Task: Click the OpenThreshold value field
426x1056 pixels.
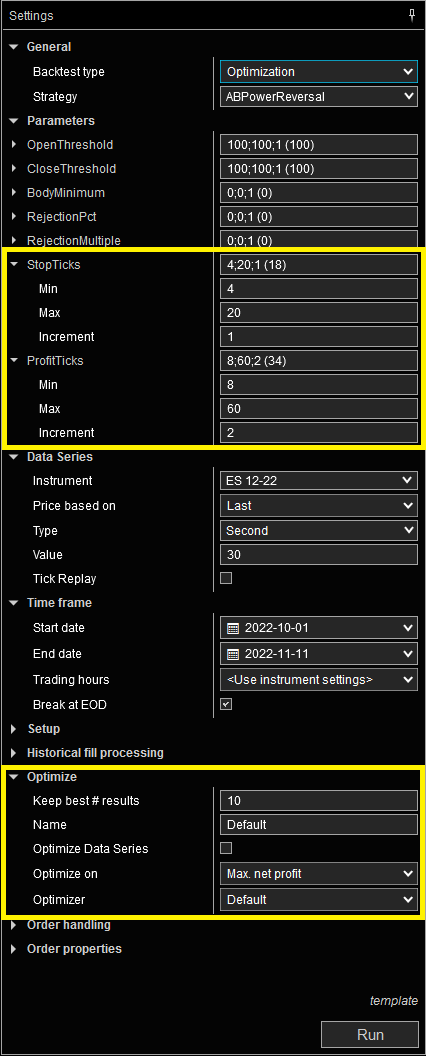Action: coord(319,145)
